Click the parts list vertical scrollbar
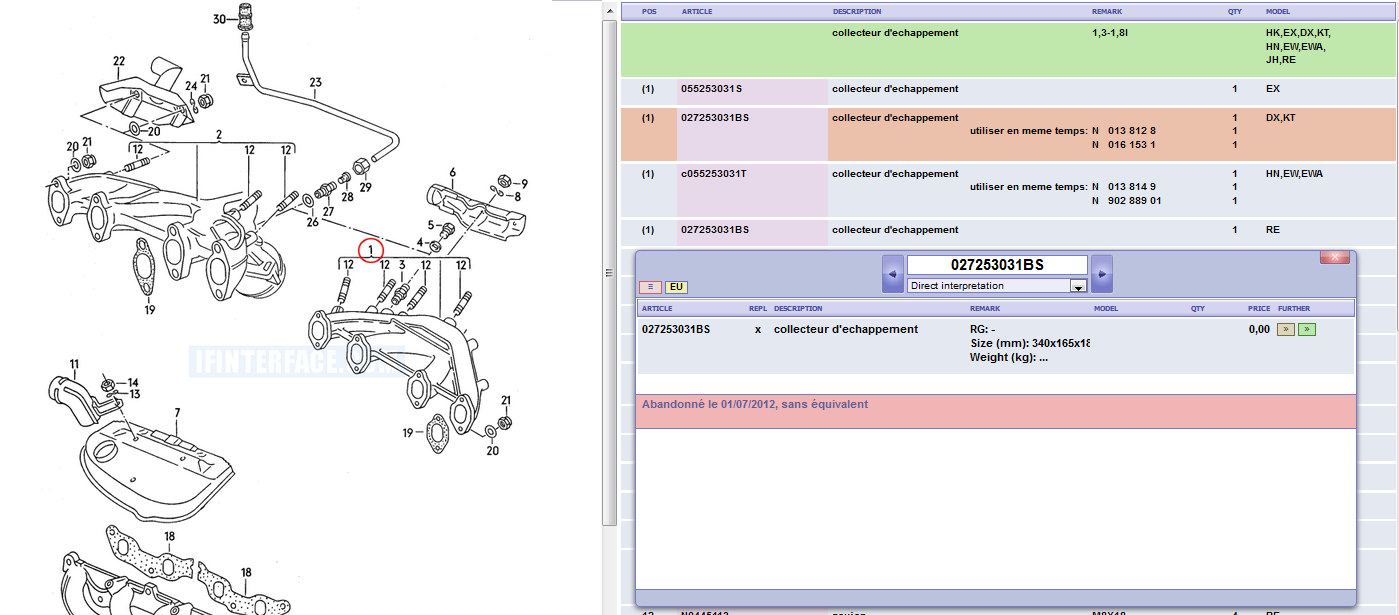Screen dimensions: 1399x615 click(610, 150)
